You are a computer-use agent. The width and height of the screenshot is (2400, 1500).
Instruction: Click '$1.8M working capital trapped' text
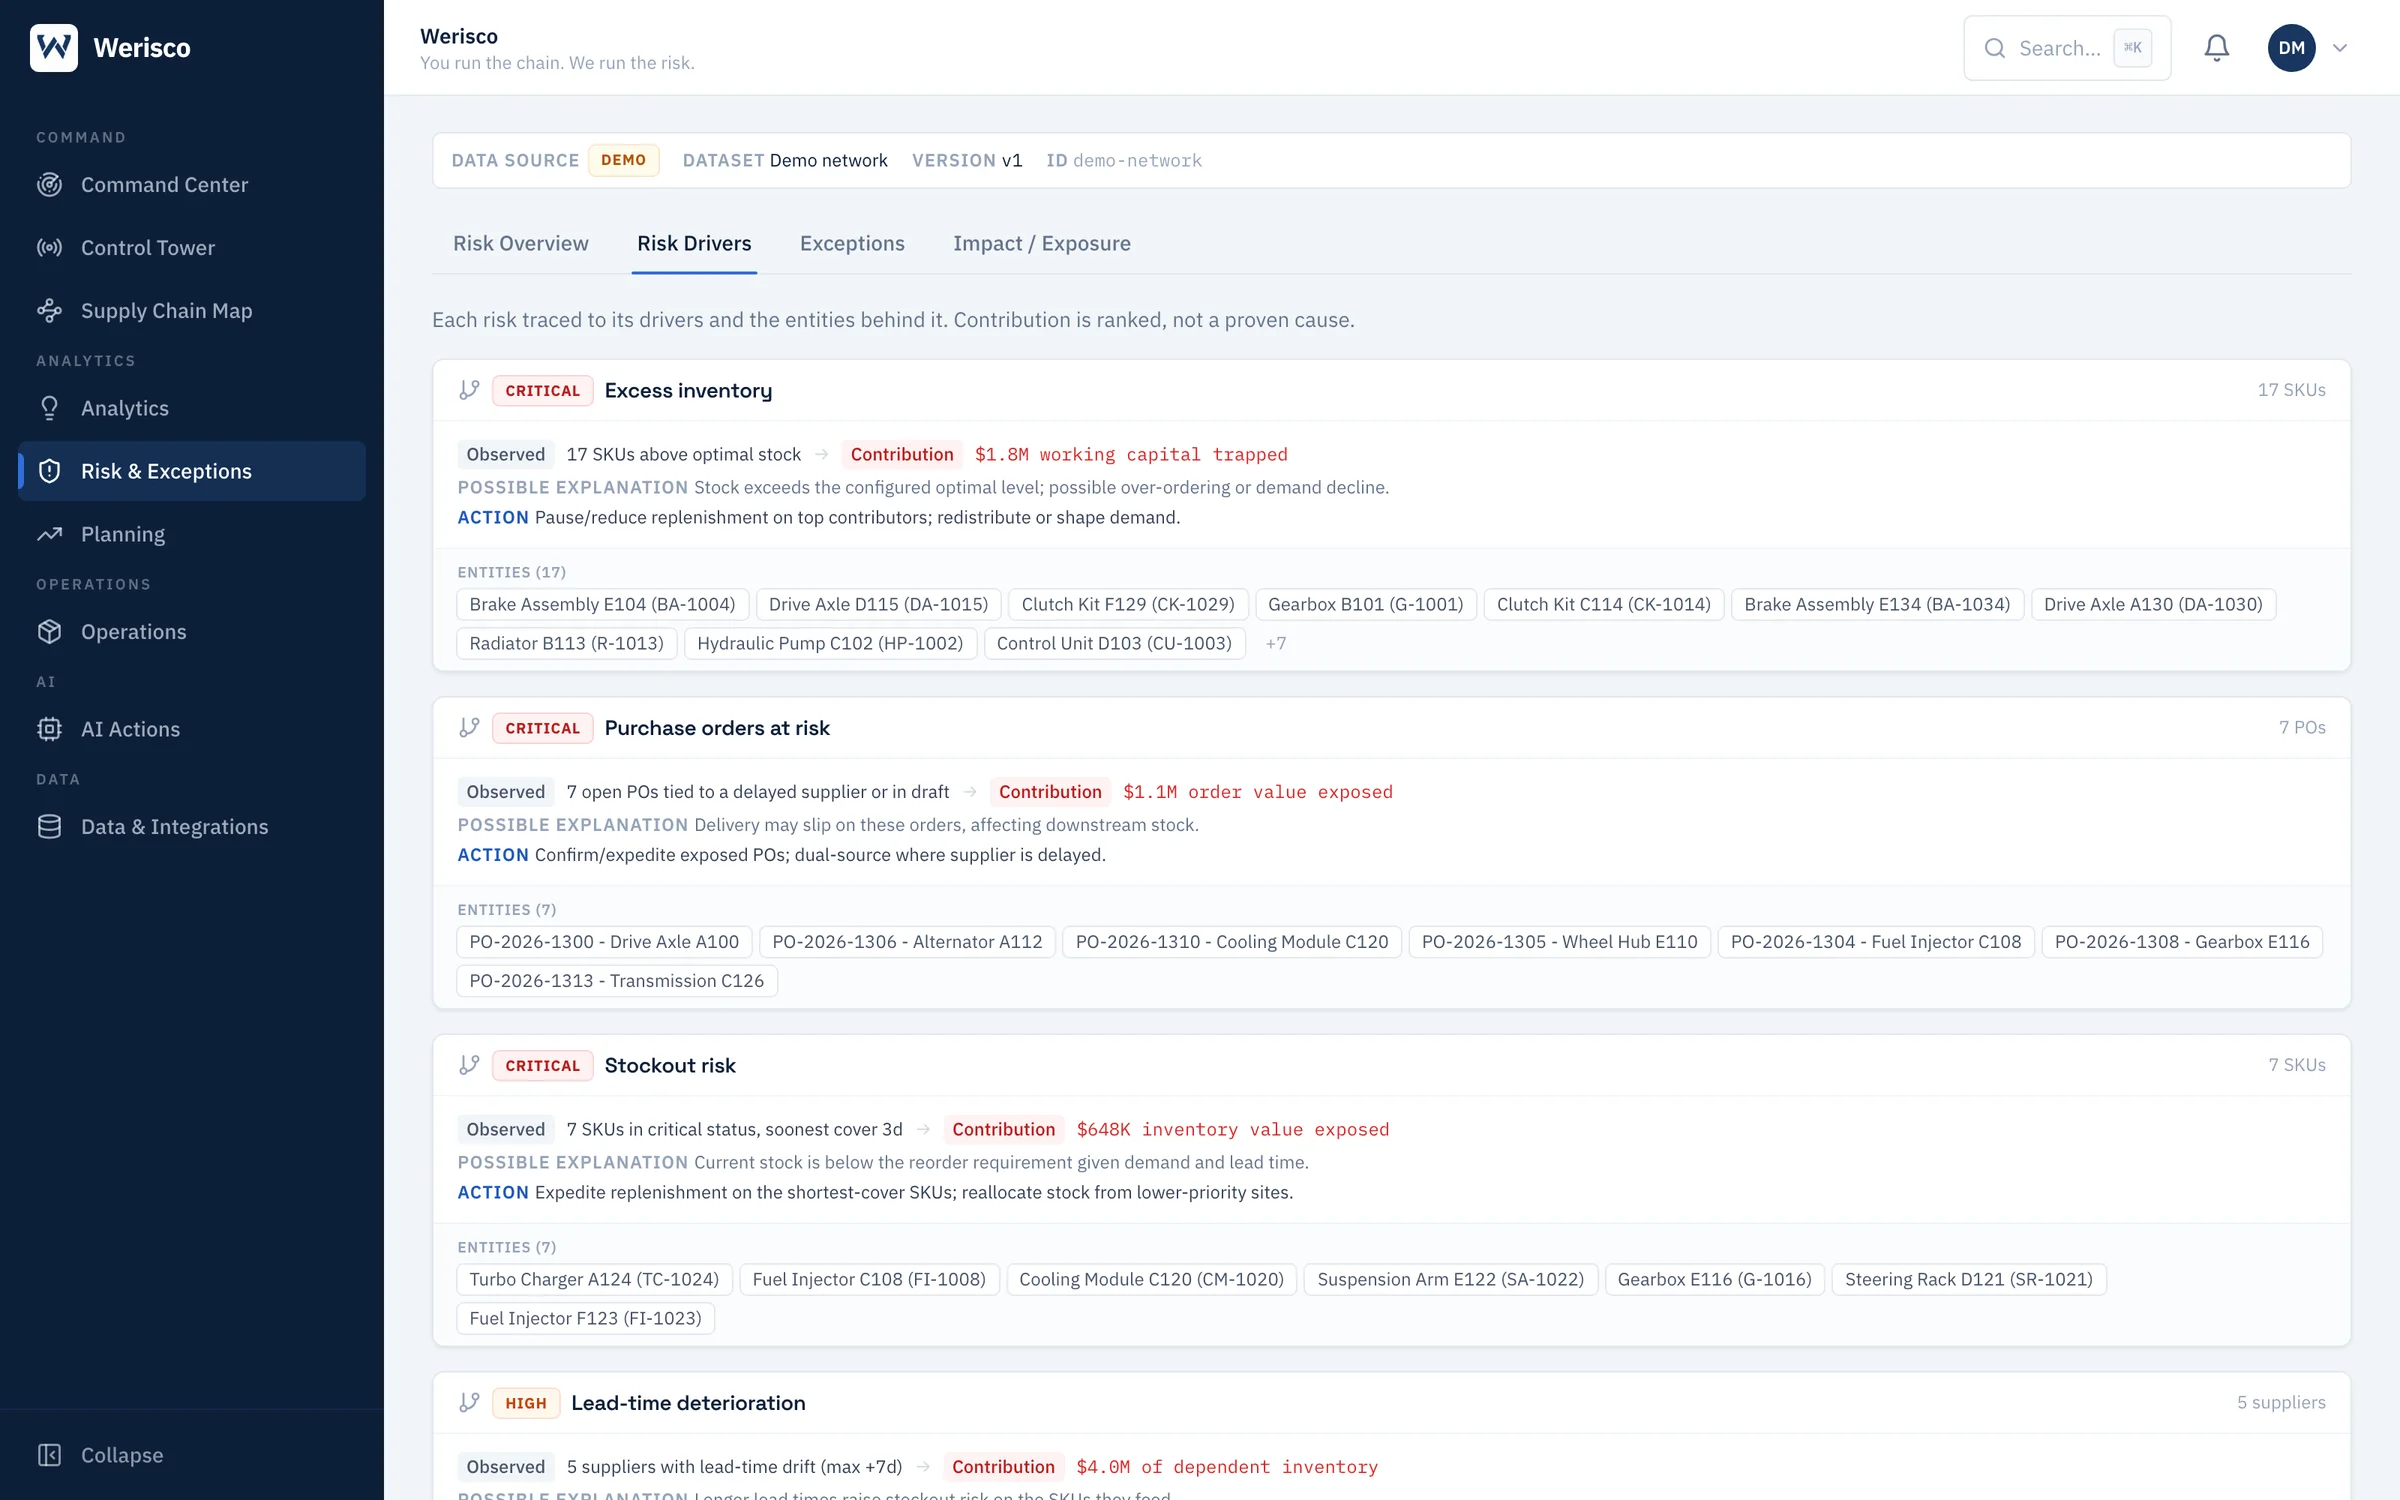click(1131, 454)
